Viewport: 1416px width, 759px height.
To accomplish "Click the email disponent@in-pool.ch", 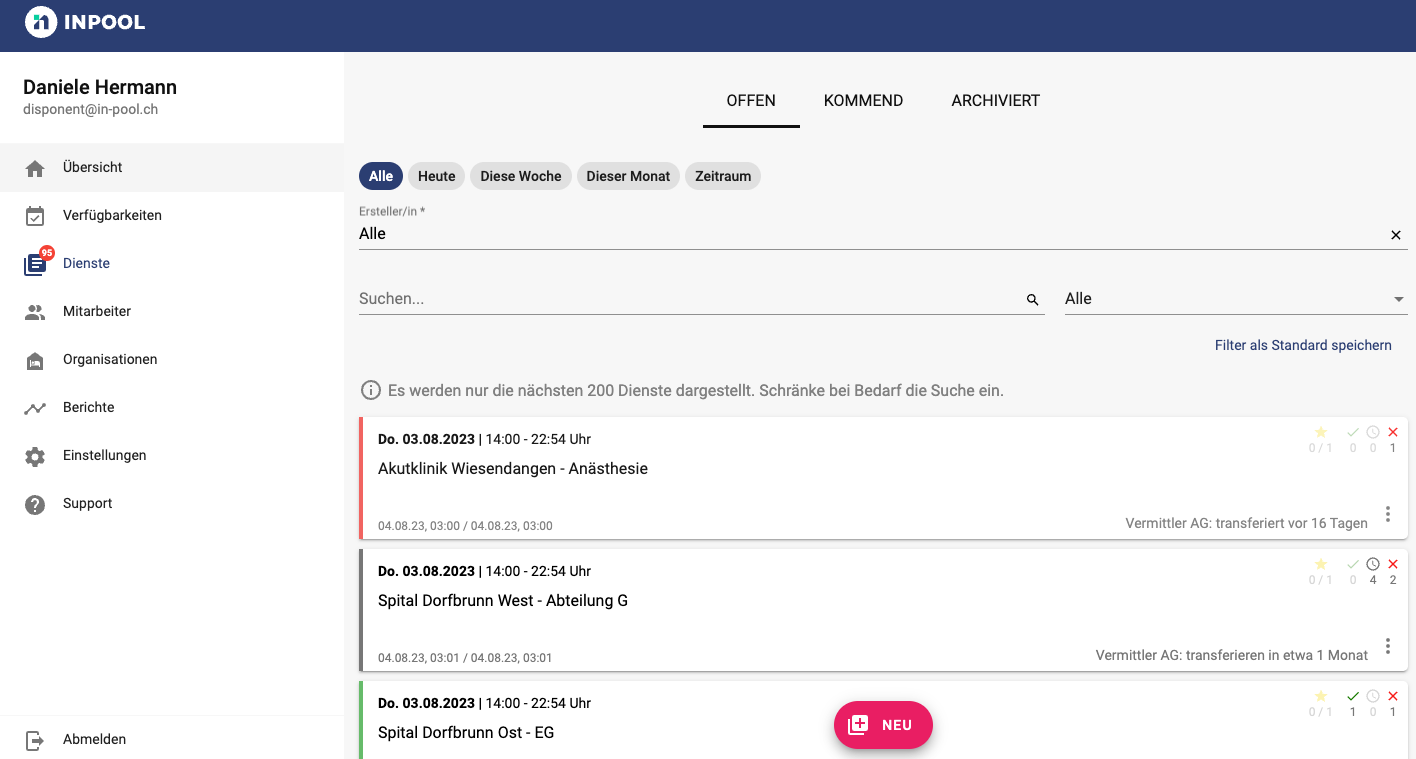I will (x=91, y=110).
